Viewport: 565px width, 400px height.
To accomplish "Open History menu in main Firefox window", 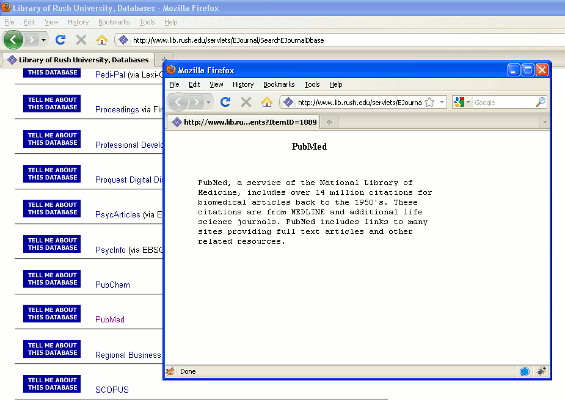I will [78, 22].
